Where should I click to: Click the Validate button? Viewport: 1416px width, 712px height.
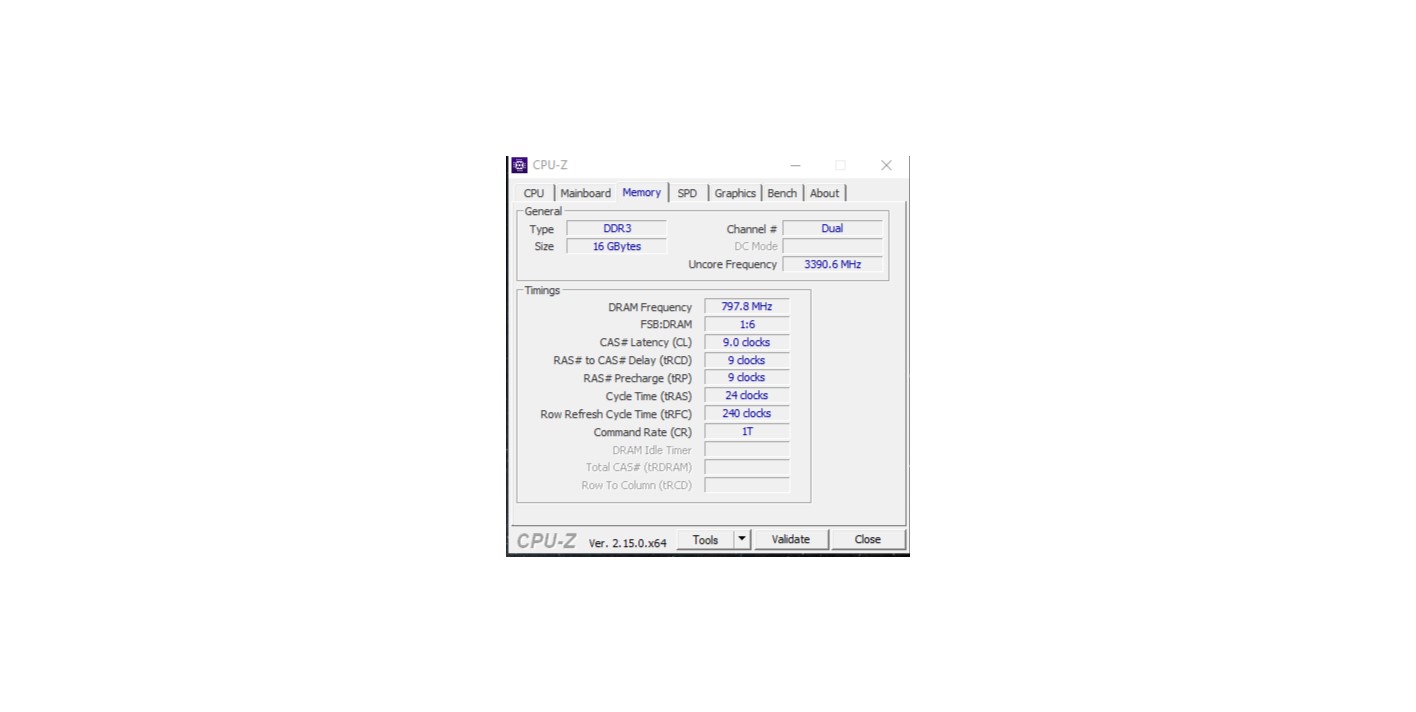[x=790, y=539]
